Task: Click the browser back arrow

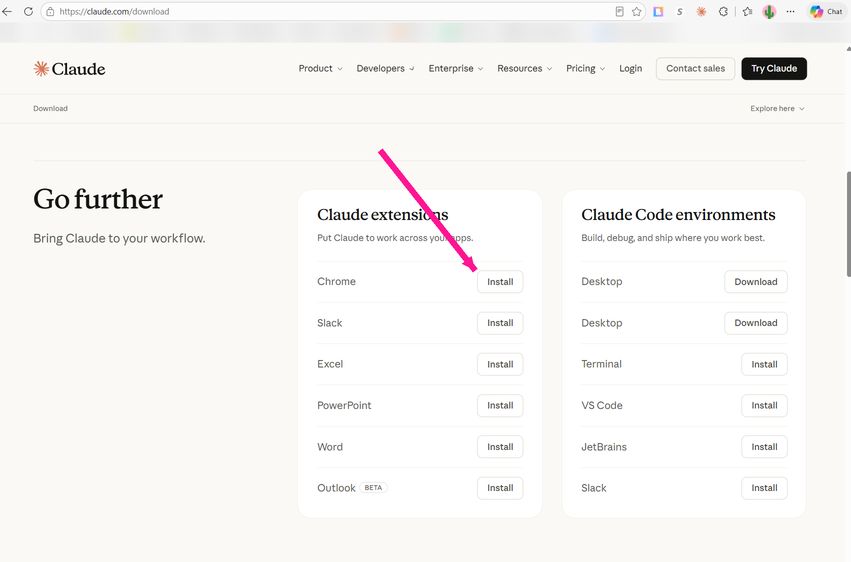Action: pyautogui.click(x=7, y=11)
